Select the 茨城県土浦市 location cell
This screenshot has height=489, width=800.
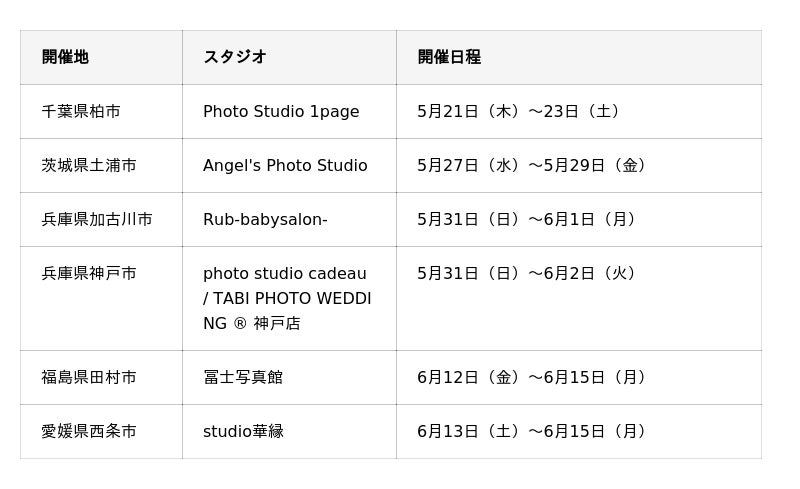(89, 165)
